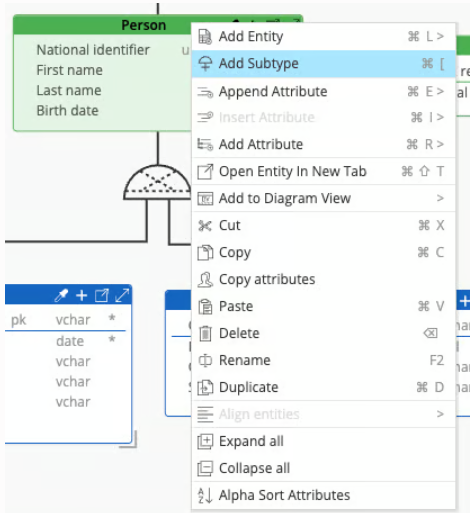470x513 pixels.
Task: Click the trash icon beside Delete
Action: pos(205,334)
